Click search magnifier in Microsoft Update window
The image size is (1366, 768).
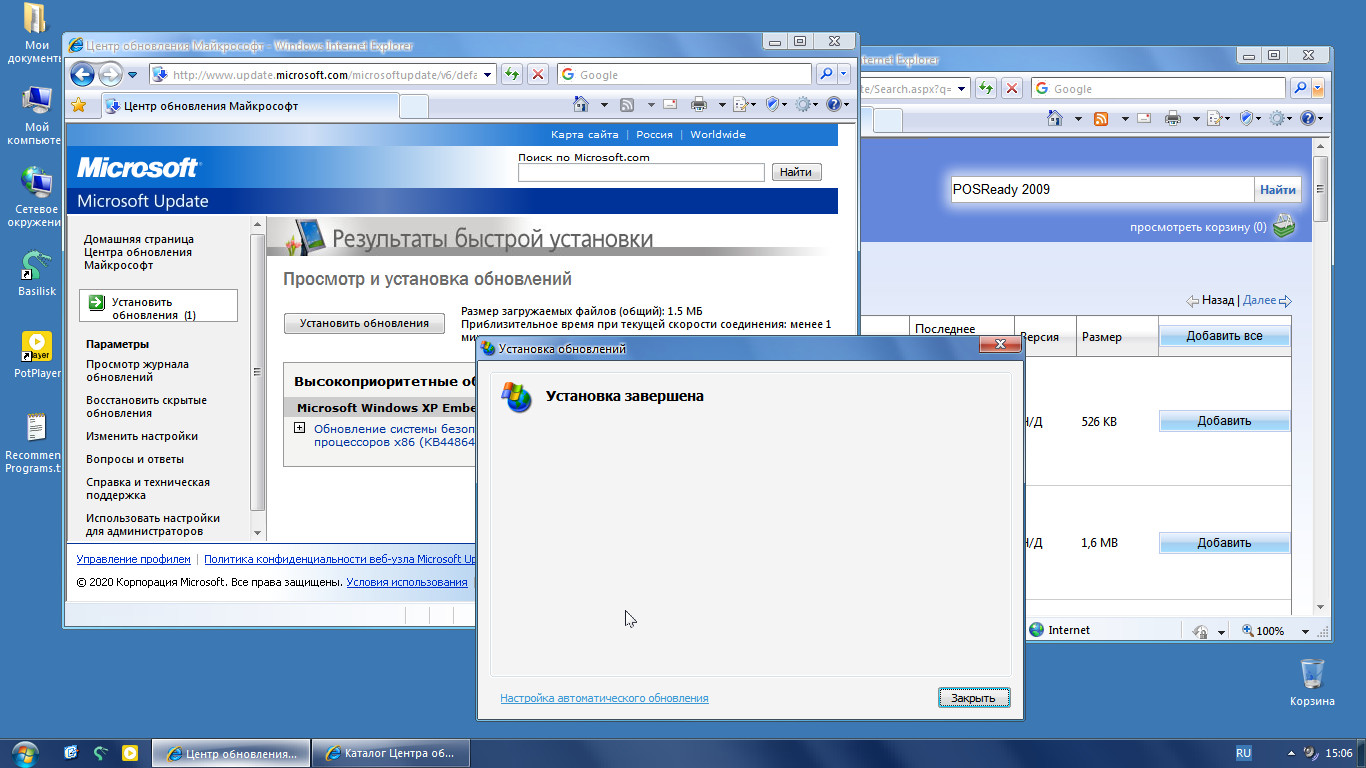pos(826,74)
